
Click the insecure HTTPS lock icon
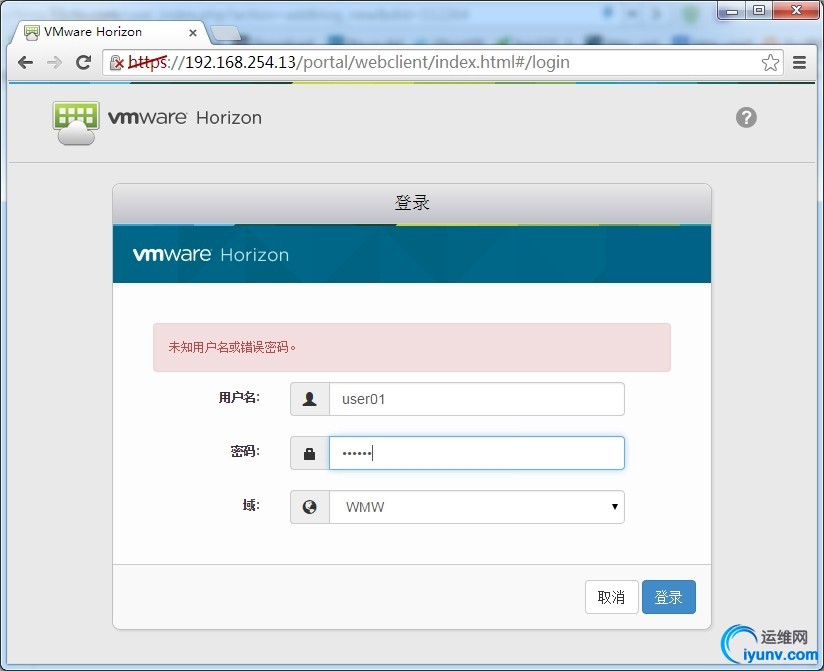117,63
